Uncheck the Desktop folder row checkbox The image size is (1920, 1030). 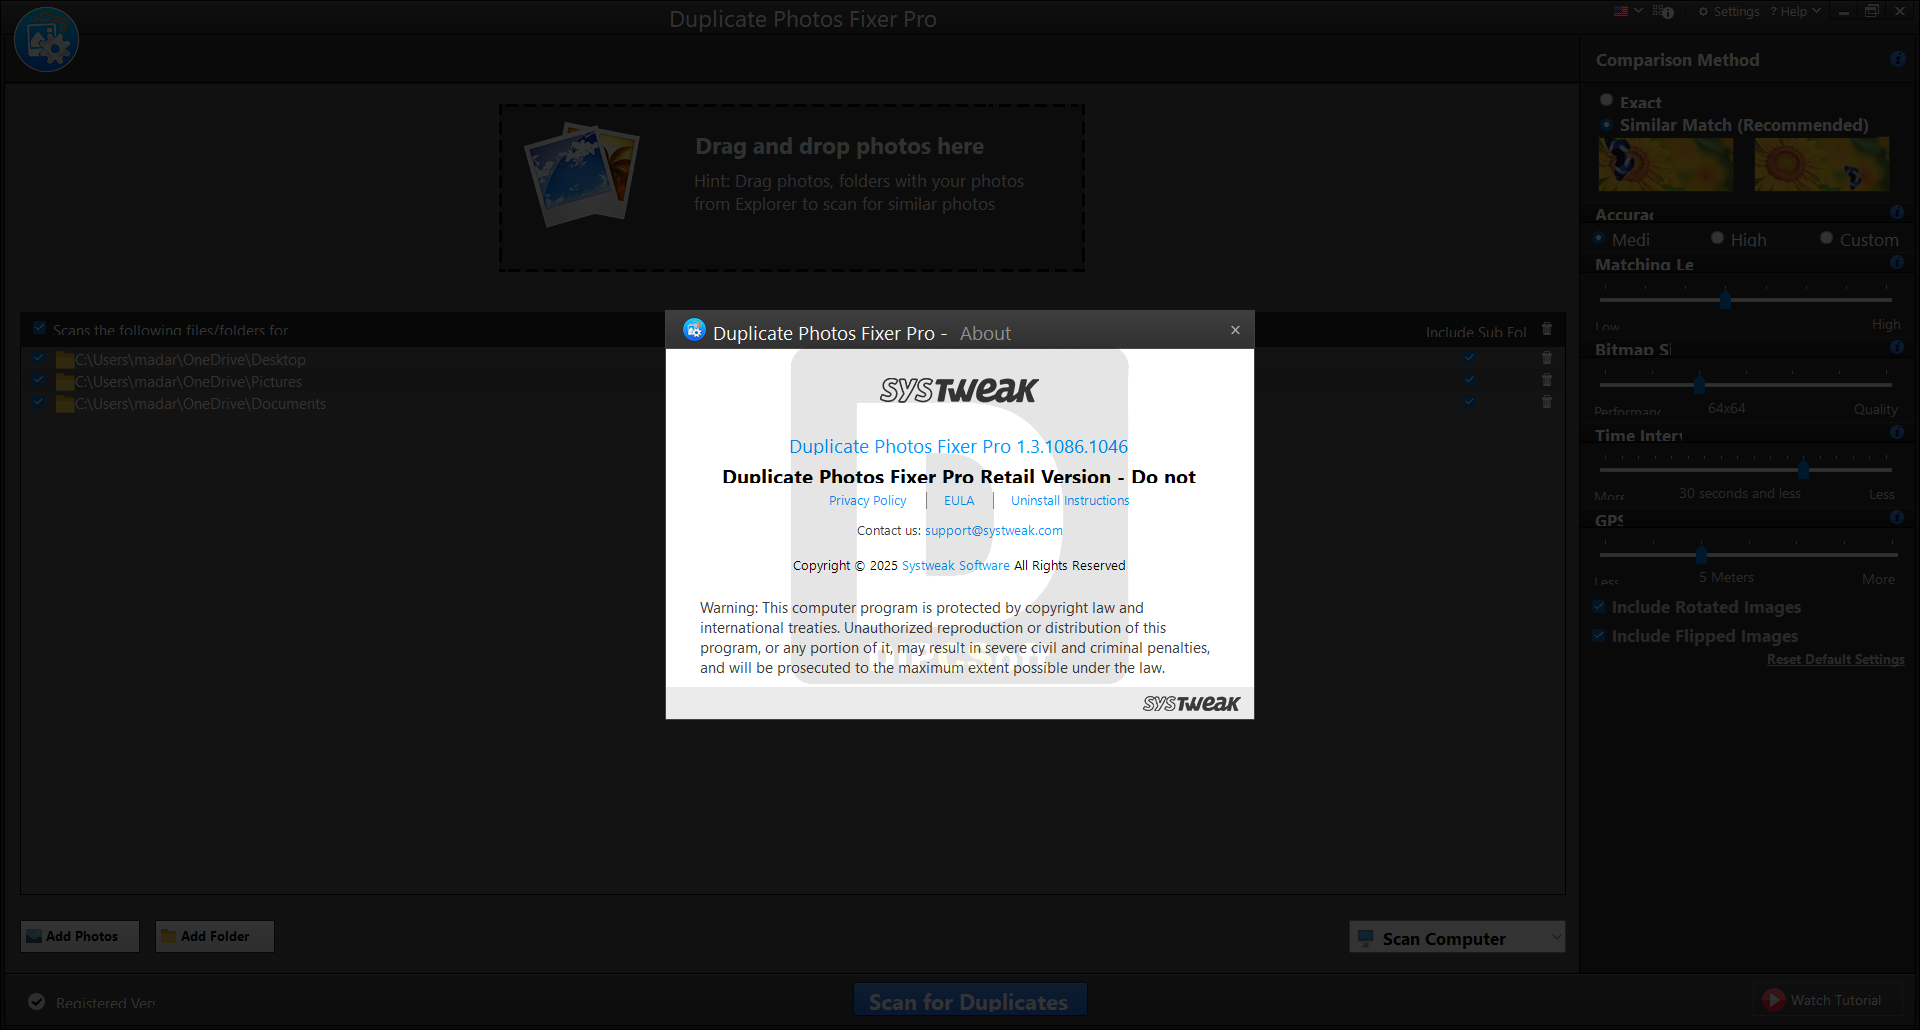point(38,358)
